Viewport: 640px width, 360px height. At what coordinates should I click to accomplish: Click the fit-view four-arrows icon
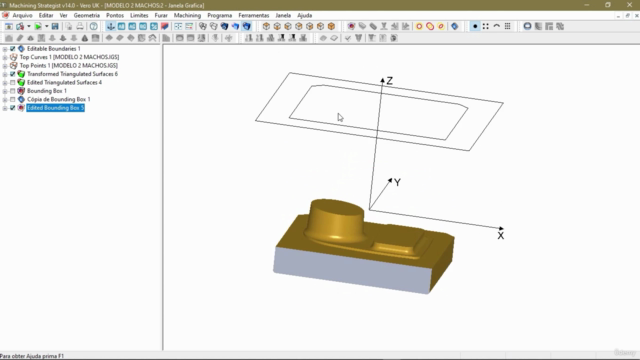point(178,27)
